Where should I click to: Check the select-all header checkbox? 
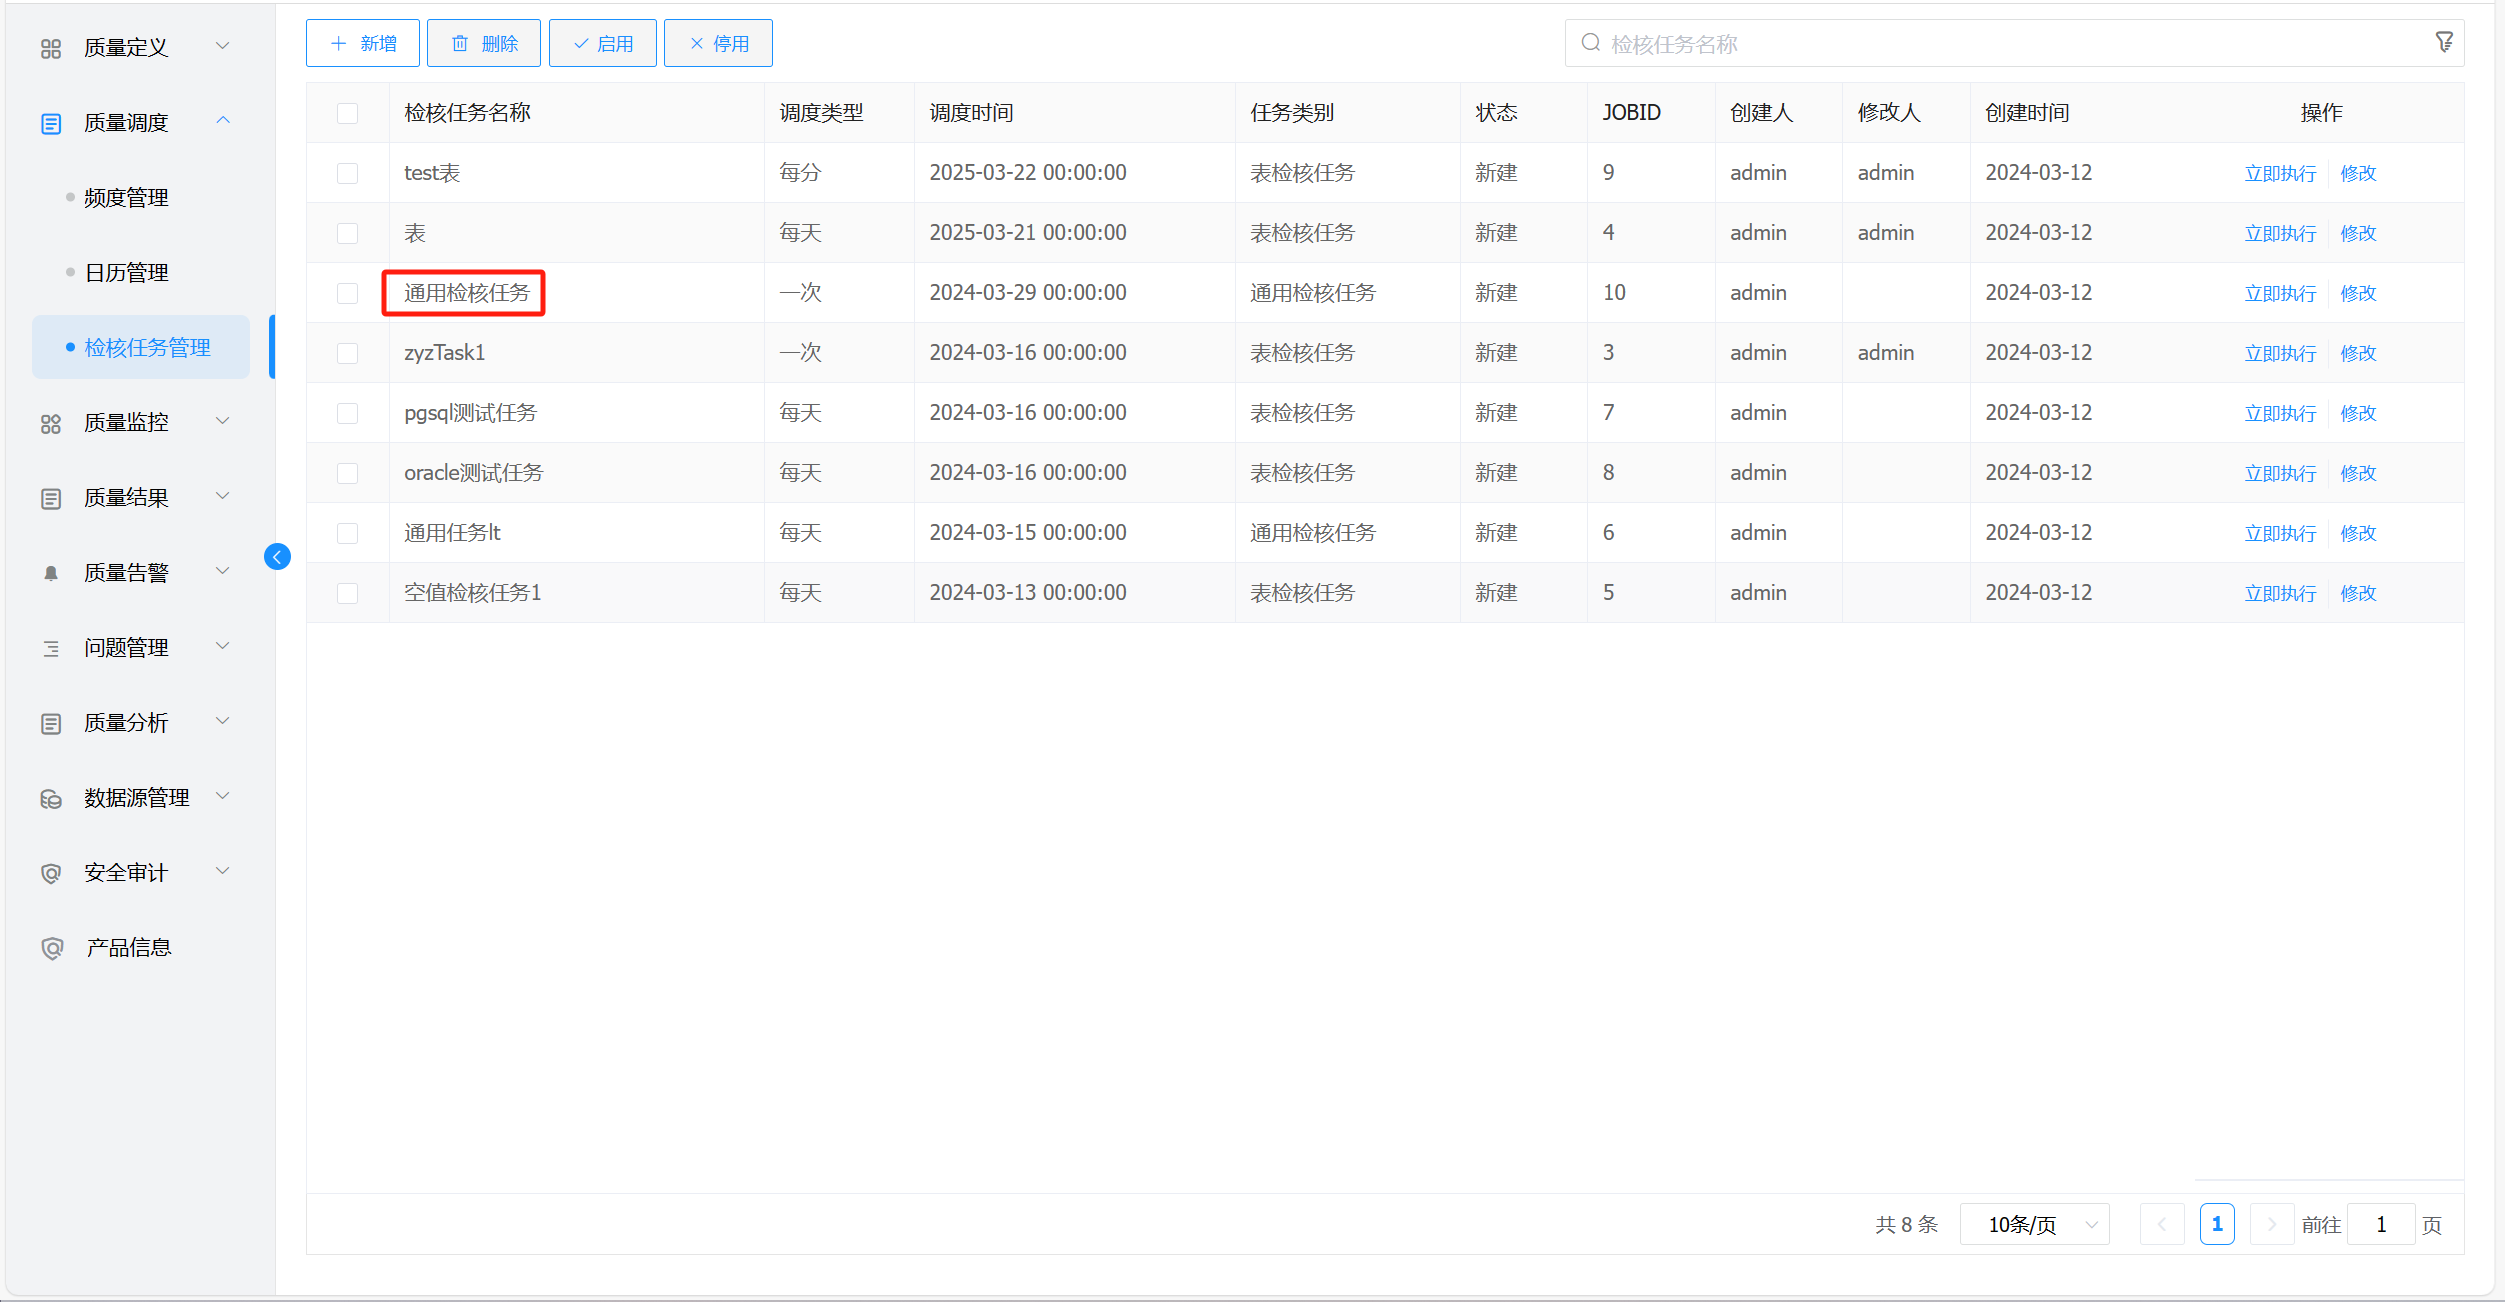tap(347, 113)
